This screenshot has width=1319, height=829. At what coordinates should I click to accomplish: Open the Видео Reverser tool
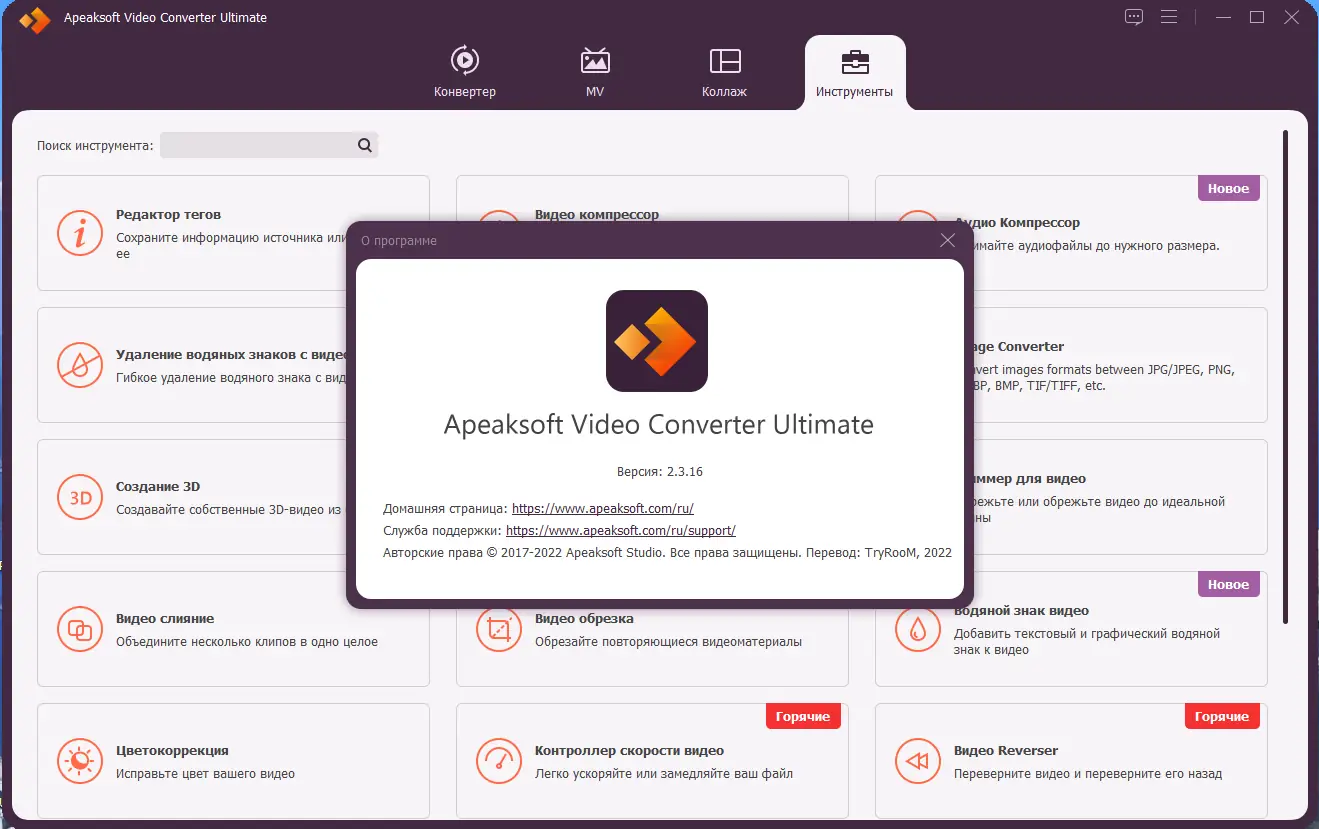pos(918,761)
